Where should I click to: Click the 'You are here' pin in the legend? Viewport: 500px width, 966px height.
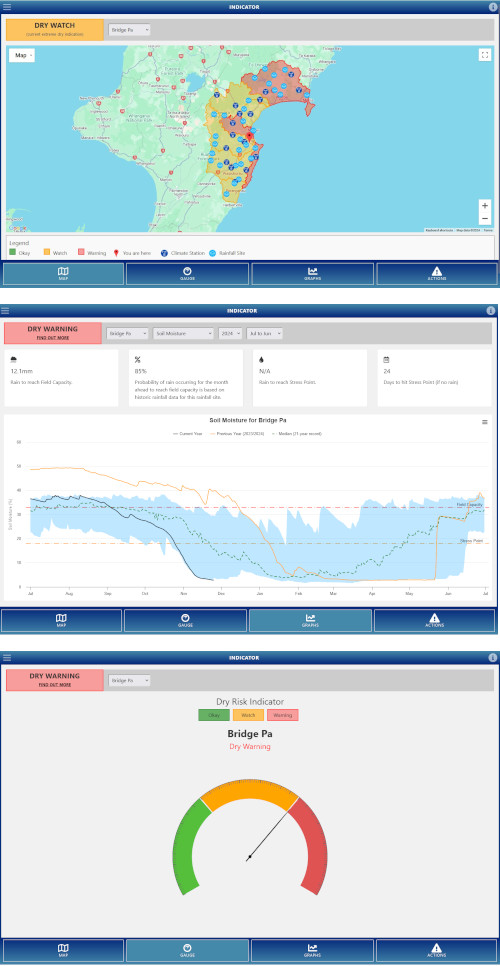pos(117,253)
